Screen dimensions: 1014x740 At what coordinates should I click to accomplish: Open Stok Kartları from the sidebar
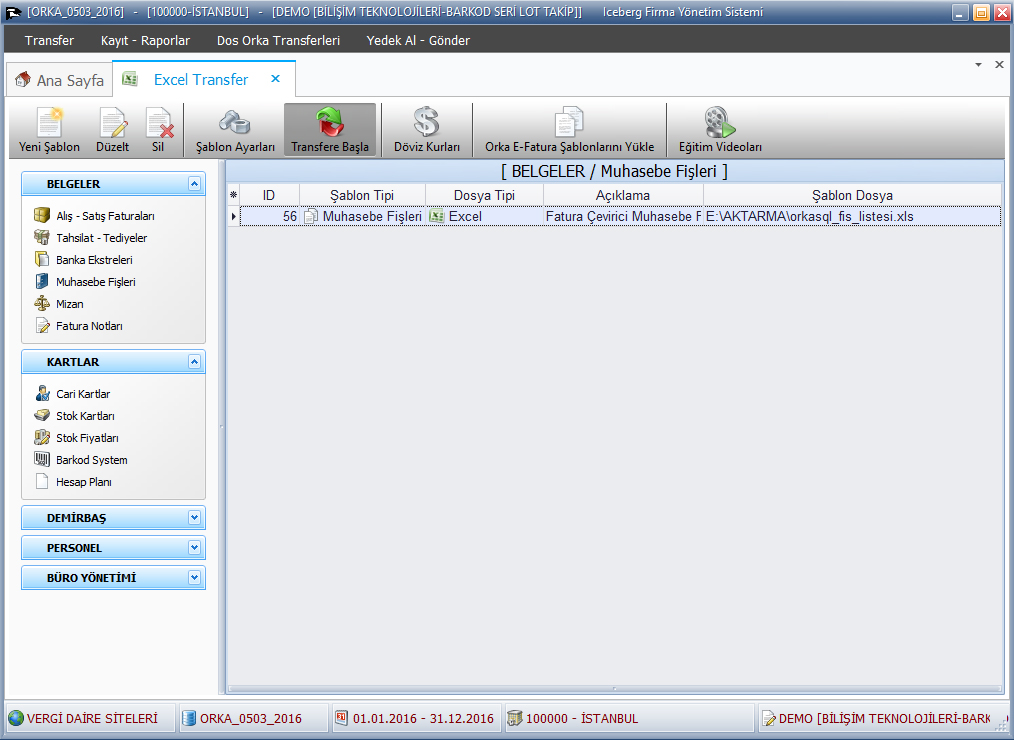(85, 416)
